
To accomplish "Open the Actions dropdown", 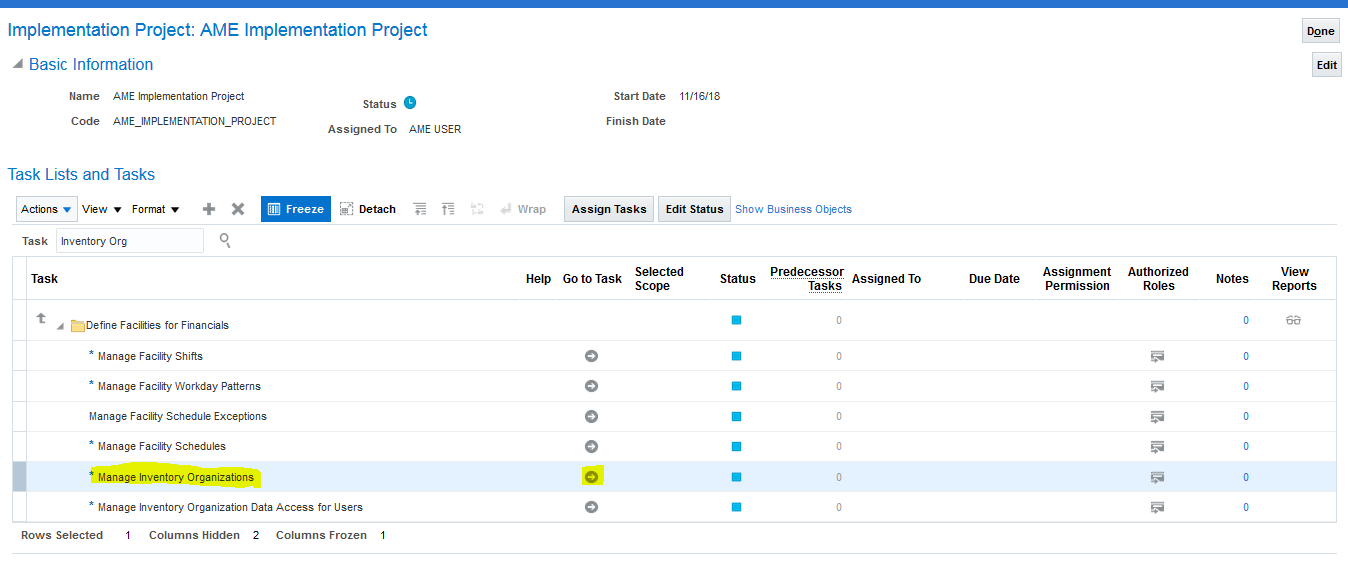I will click(x=47, y=209).
